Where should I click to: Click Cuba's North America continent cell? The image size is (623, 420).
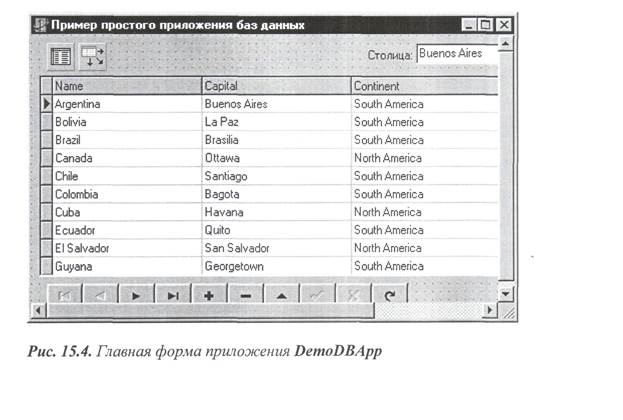click(x=425, y=212)
